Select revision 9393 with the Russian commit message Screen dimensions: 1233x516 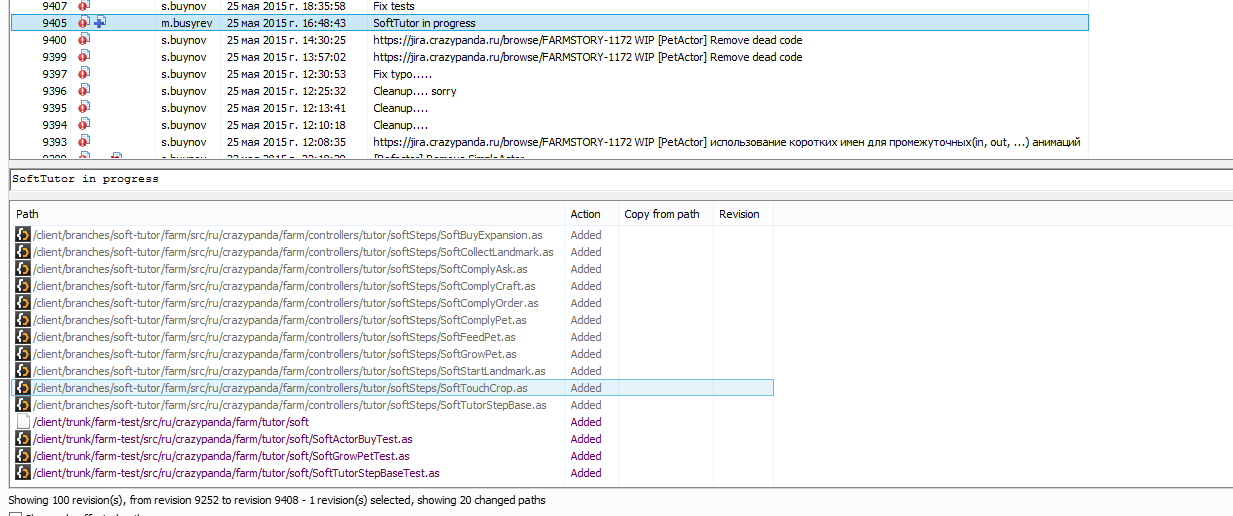click(726, 142)
